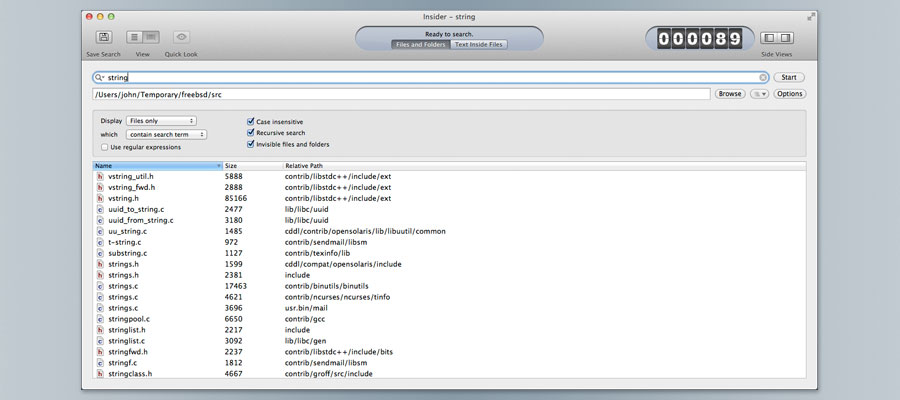The image size is (900, 400).
Task: Open the magnifier search options icon
Action: pyautogui.click(x=99, y=77)
